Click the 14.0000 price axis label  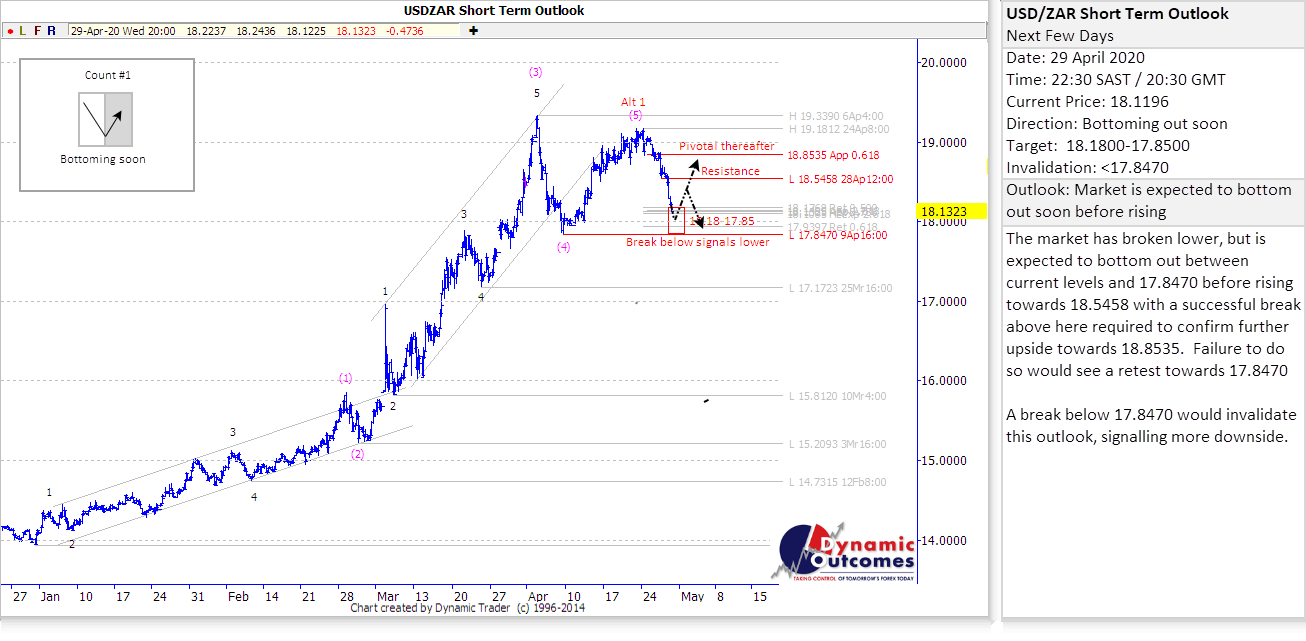pyautogui.click(x=944, y=541)
